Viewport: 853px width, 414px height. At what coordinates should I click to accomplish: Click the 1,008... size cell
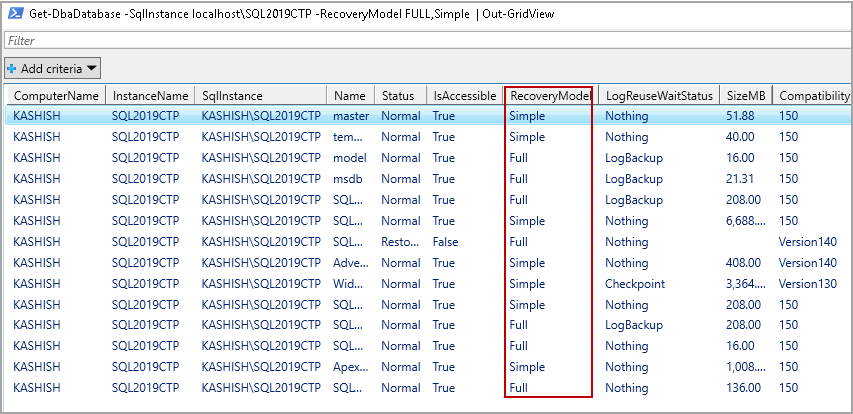pos(746,367)
